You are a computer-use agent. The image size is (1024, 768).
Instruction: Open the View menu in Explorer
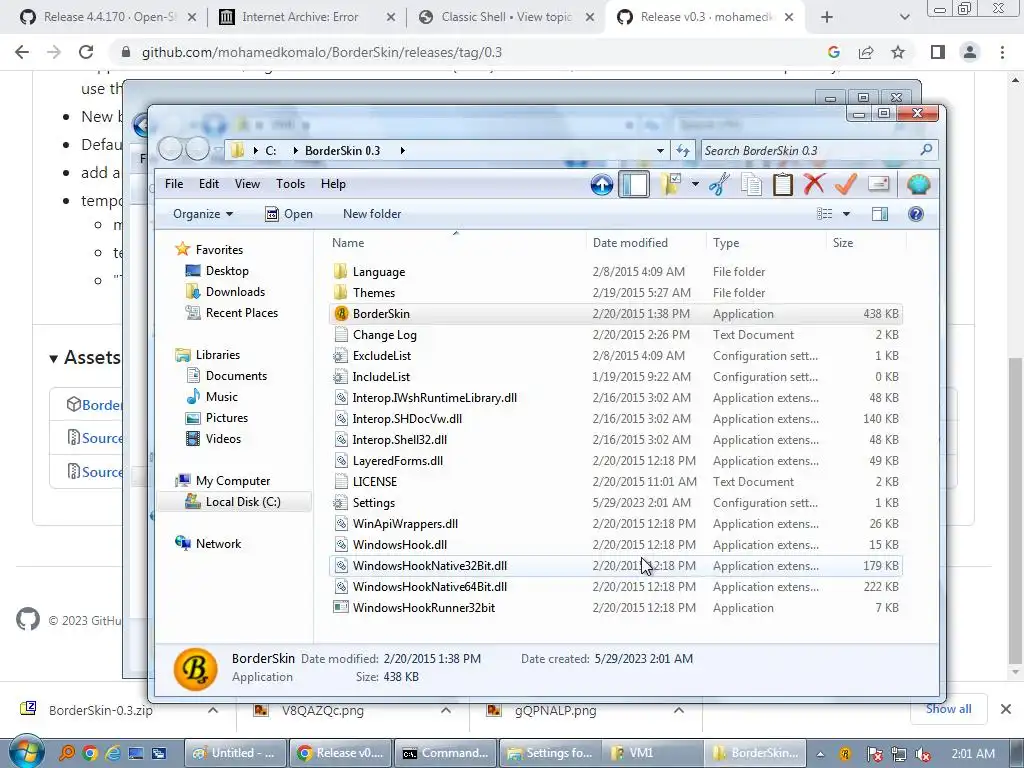tap(248, 184)
